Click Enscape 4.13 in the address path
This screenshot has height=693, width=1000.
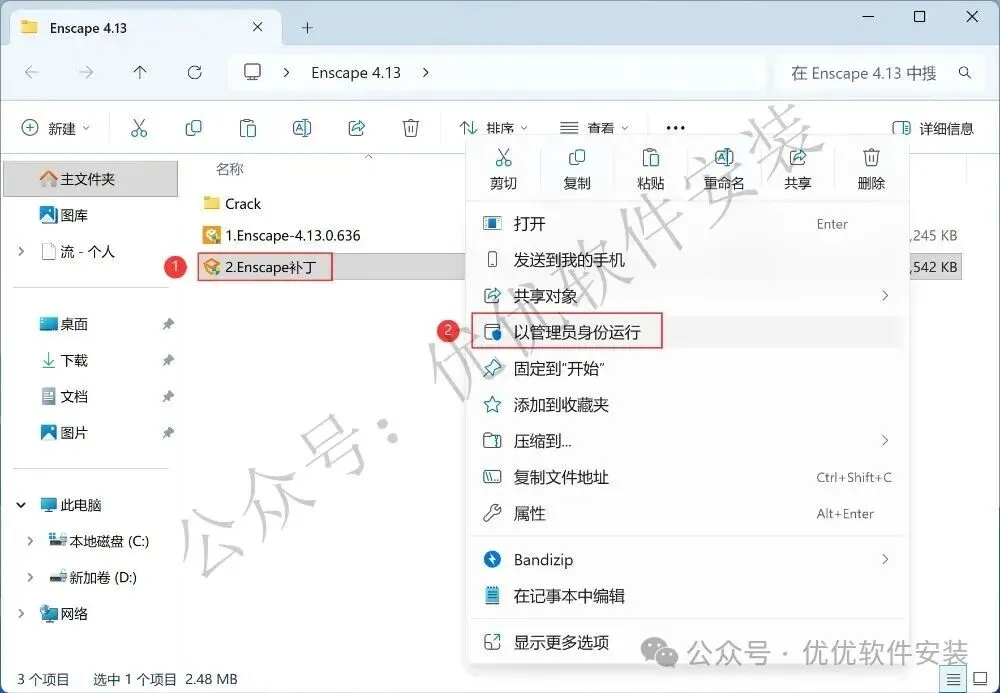[356, 73]
